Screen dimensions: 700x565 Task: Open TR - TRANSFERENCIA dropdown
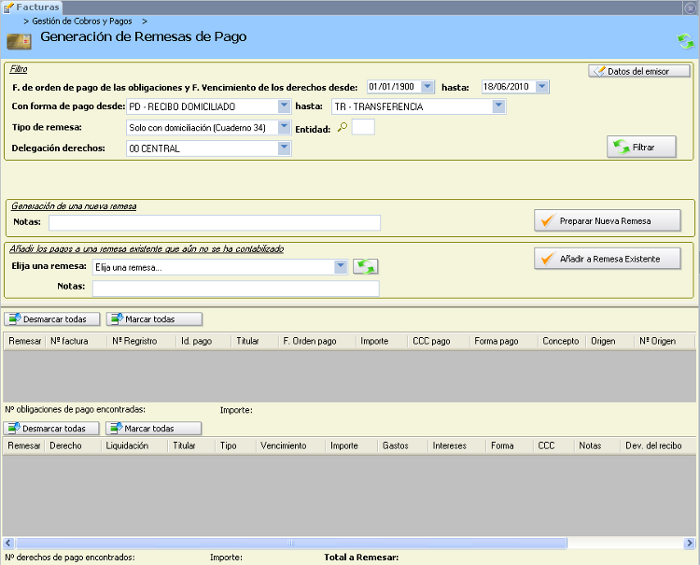click(x=498, y=106)
